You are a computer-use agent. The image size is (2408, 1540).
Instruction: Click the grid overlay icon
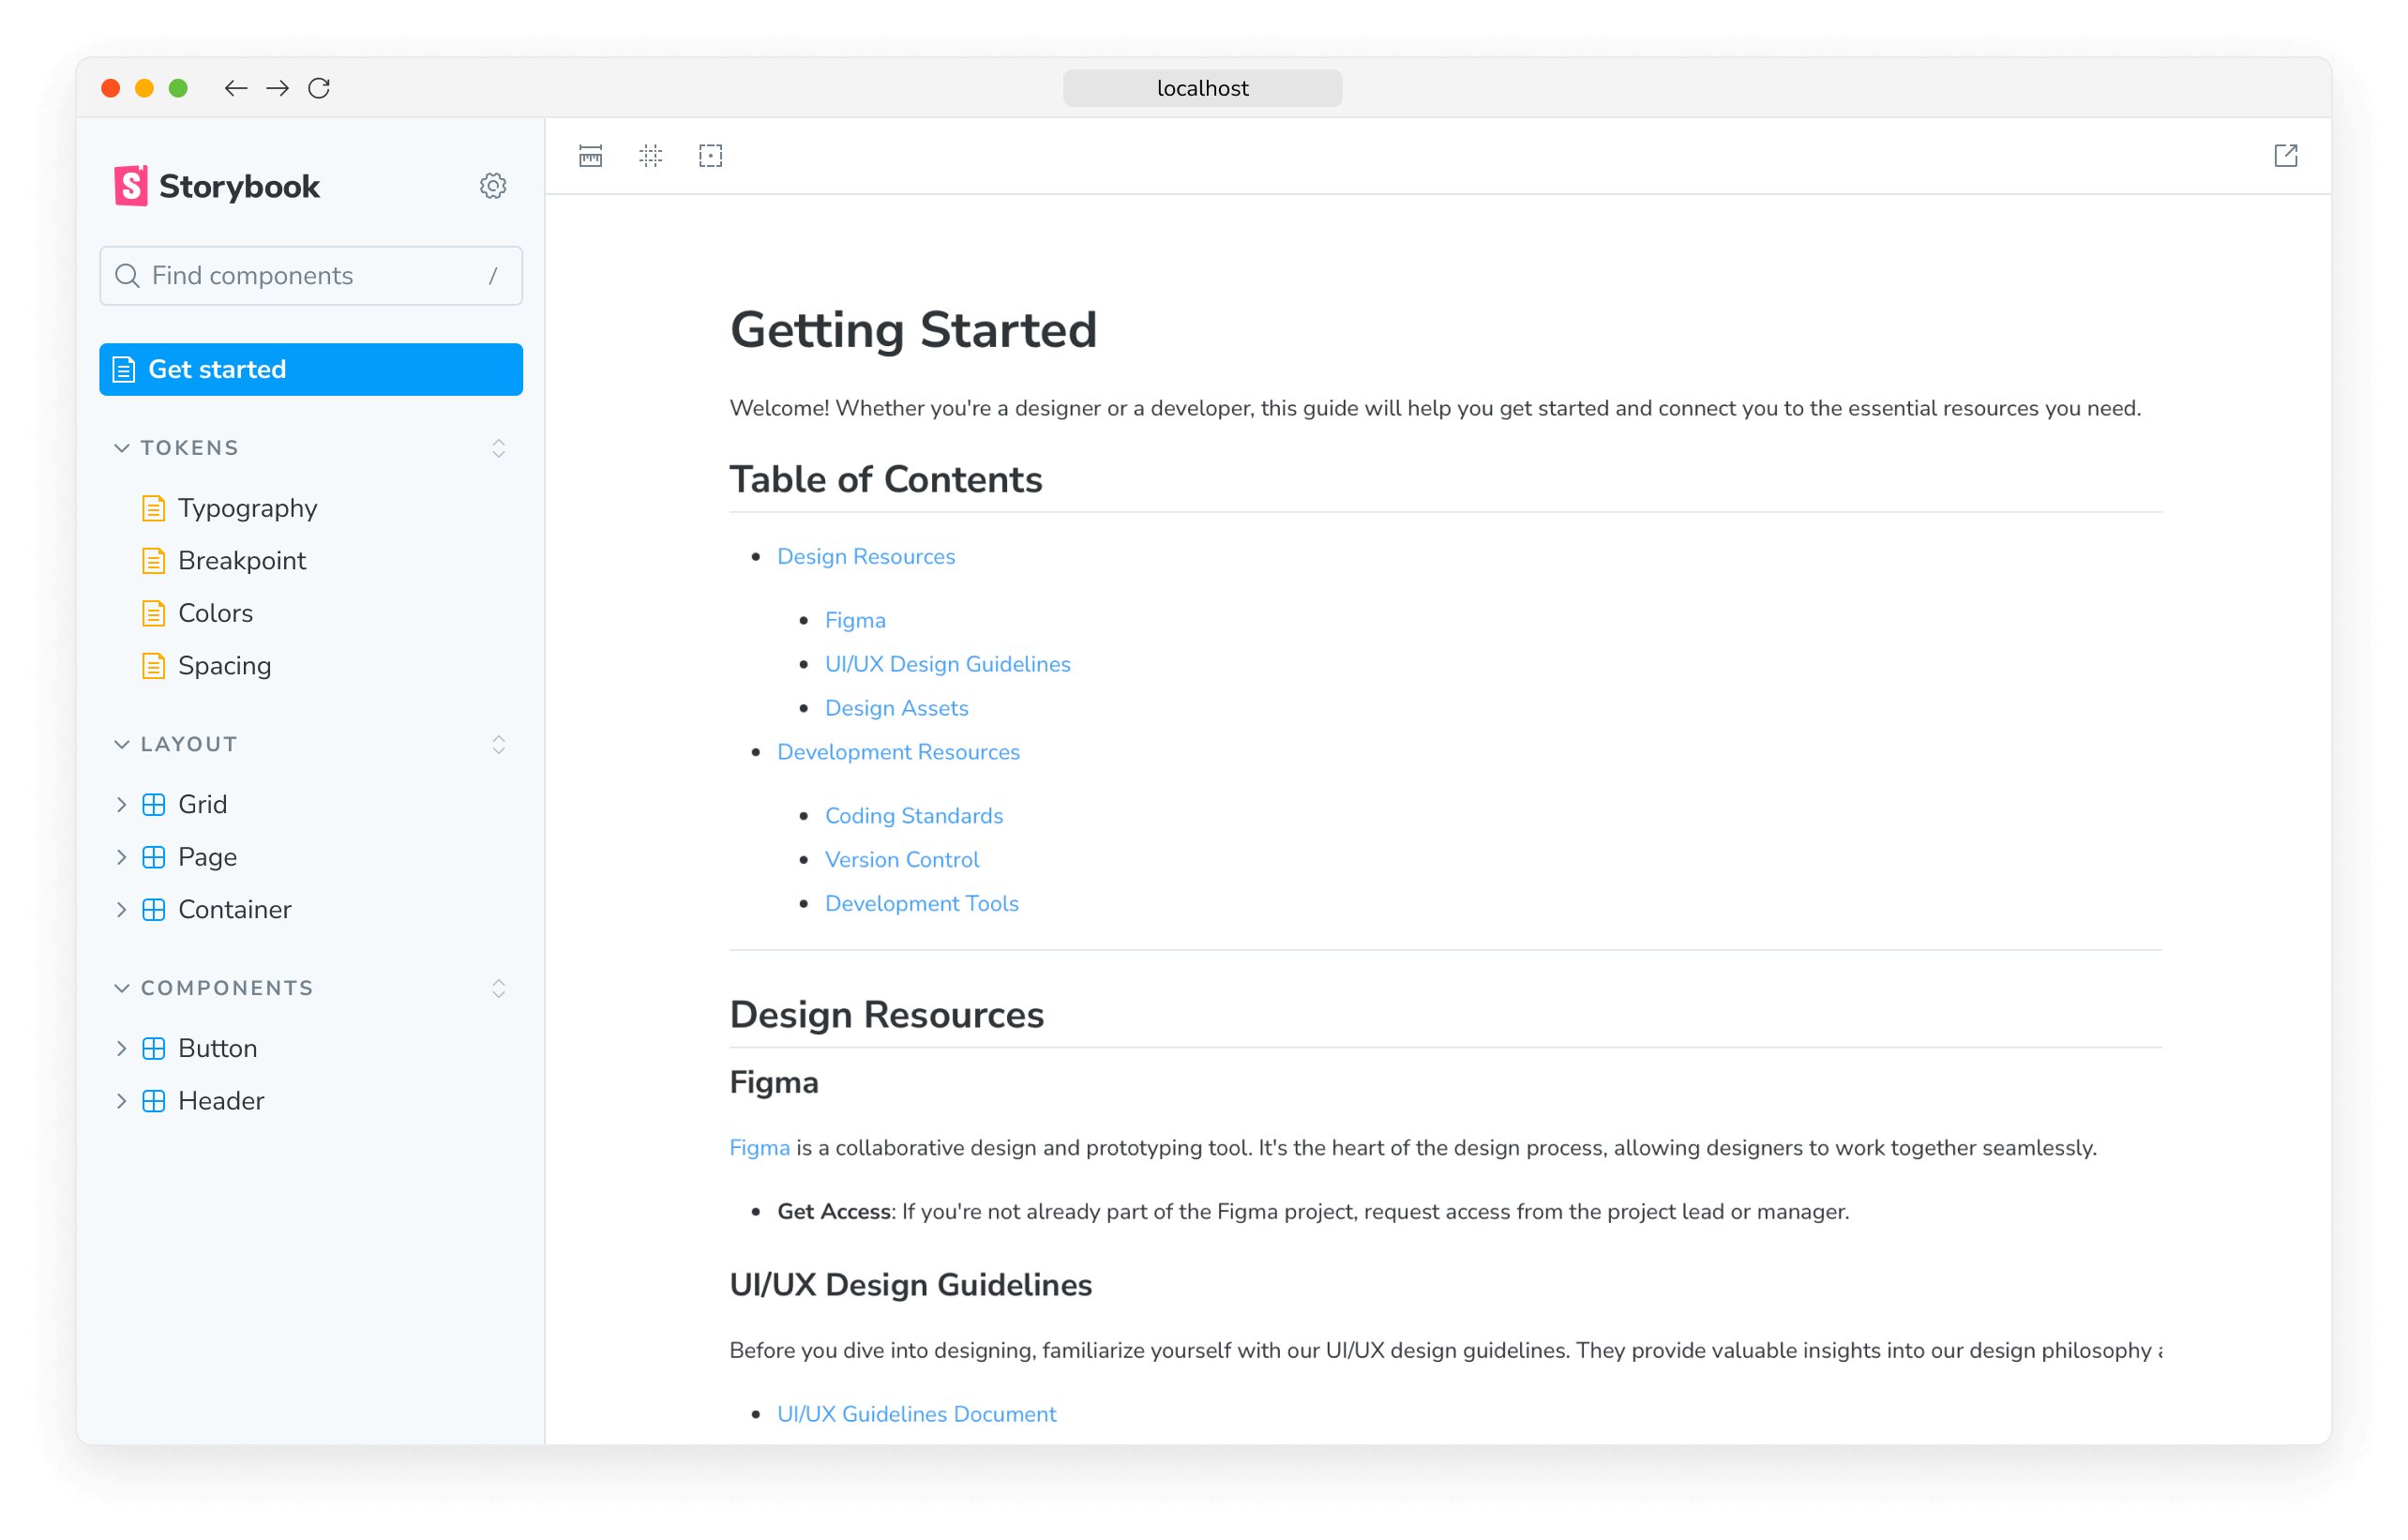pos(651,157)
